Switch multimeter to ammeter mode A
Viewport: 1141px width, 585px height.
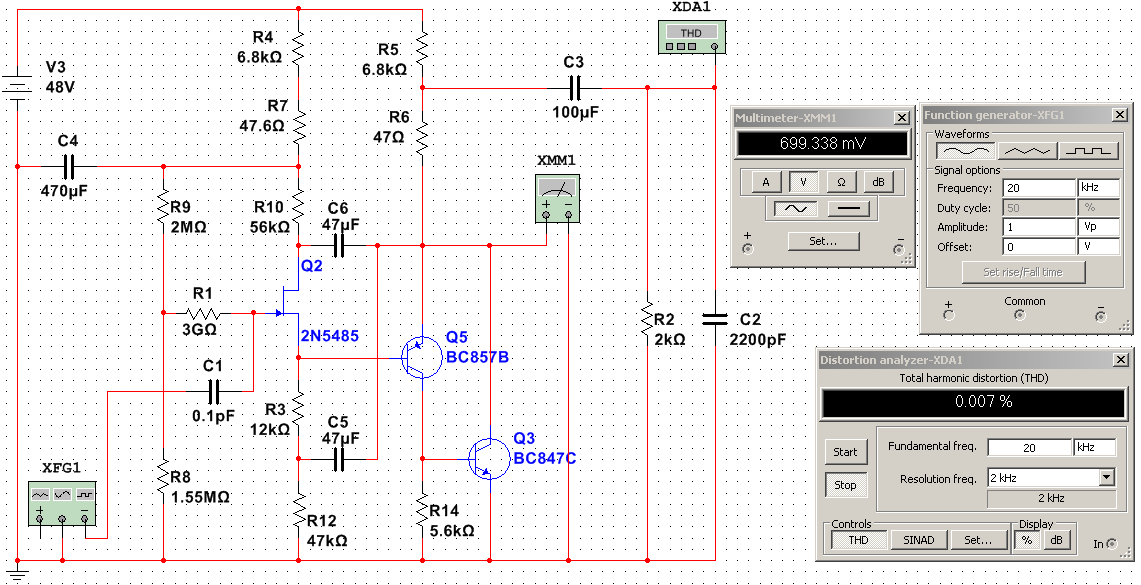(x=766, y=182)
